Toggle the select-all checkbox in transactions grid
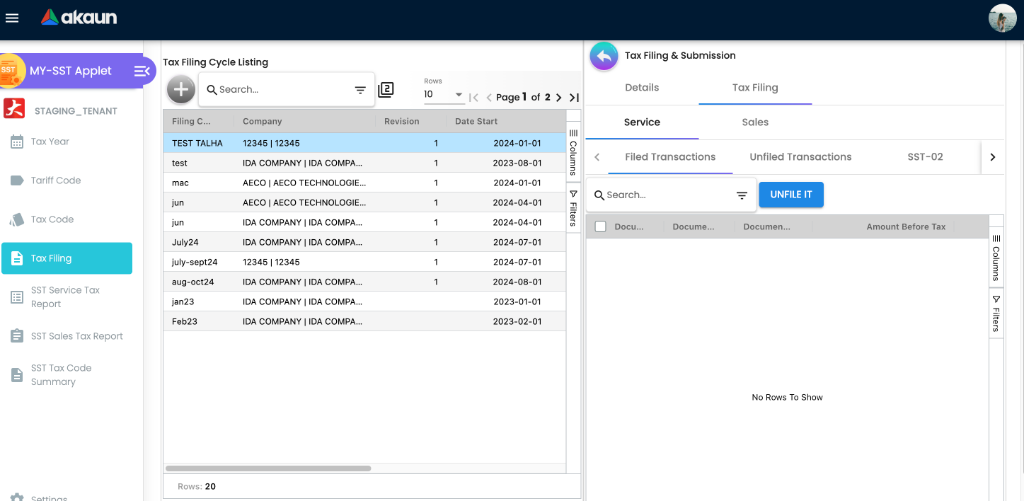The width and height of the screenshot is (1024, 501). click(600, 227)
